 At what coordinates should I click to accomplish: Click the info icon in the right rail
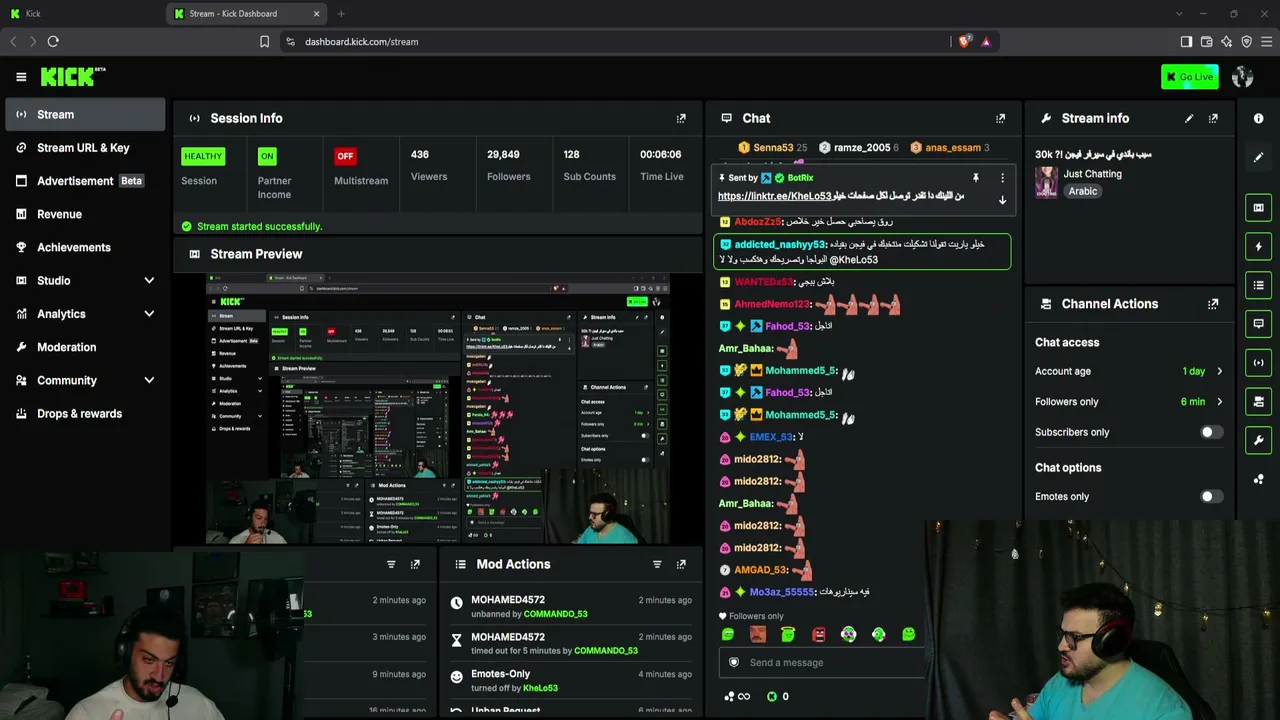click(x=1258, y=118)
